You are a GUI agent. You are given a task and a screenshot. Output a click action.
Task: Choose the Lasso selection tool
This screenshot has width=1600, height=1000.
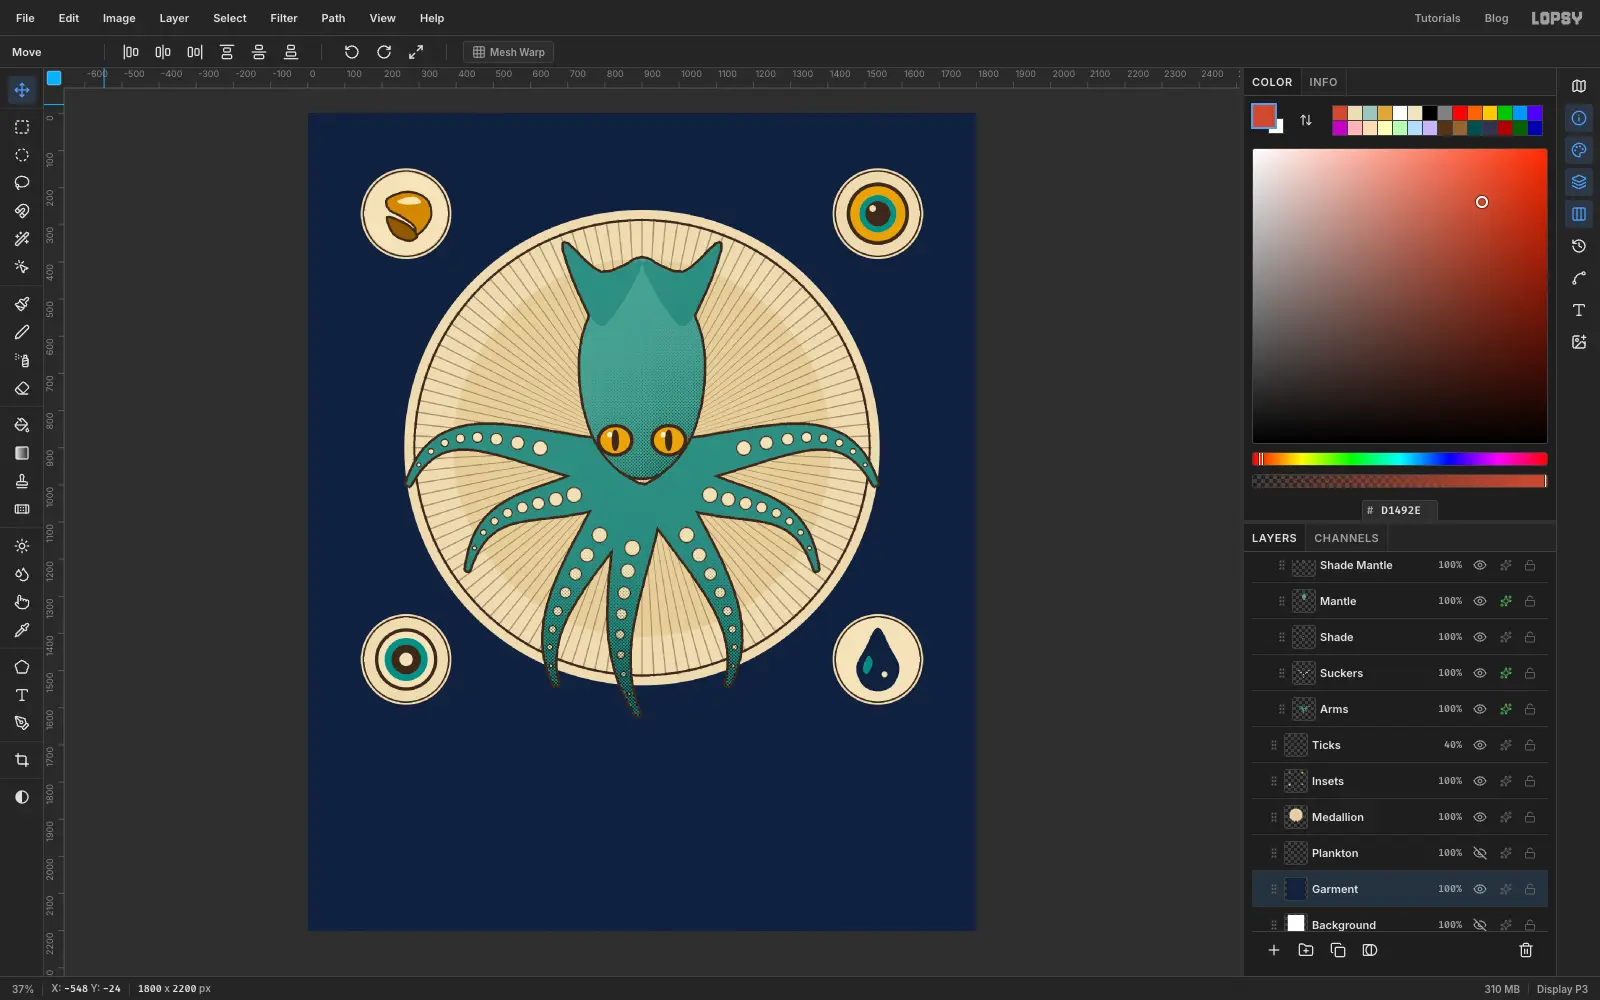22,183
